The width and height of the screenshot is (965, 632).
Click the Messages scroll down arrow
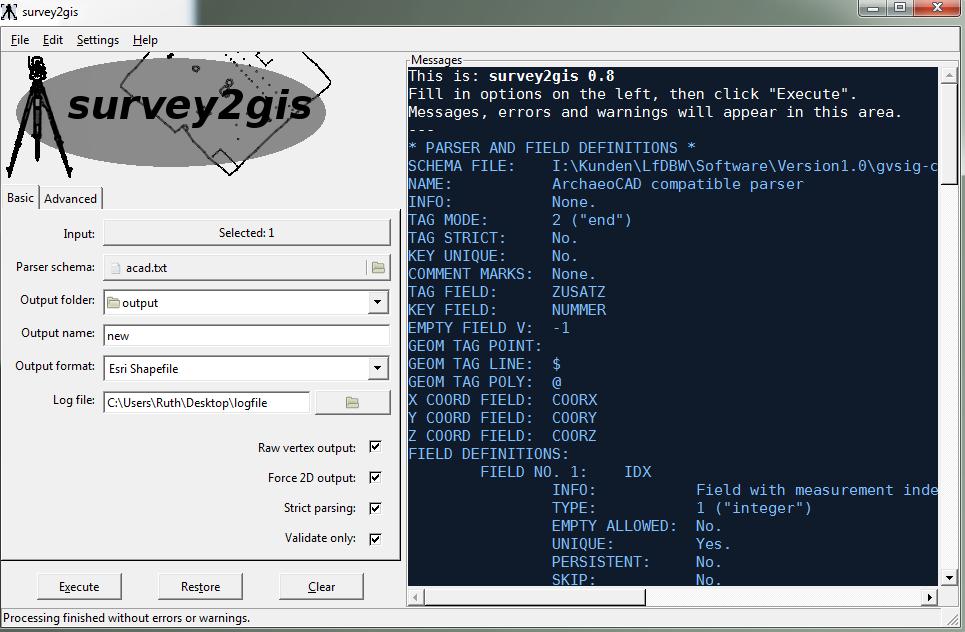[x=949, y=578]
